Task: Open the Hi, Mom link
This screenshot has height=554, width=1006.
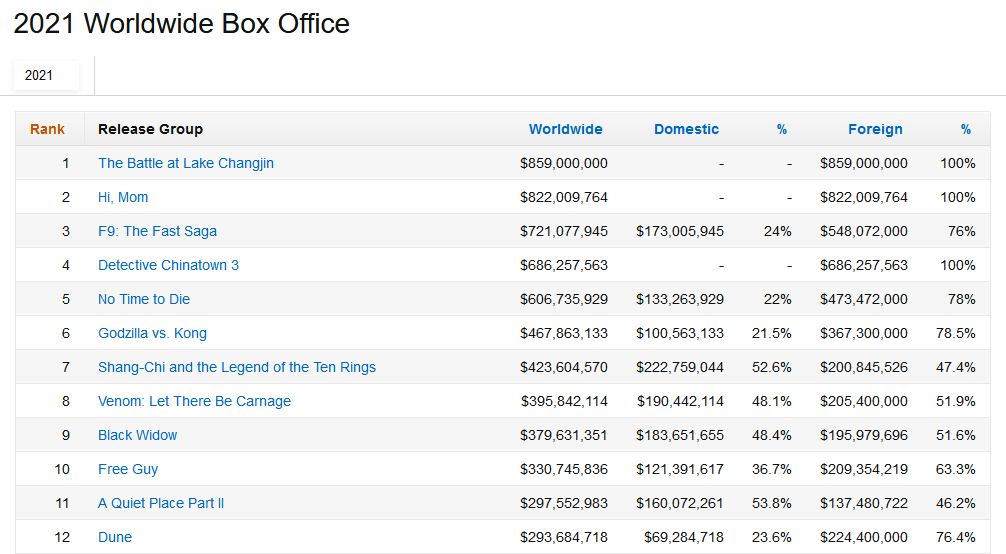Action: pyautogui.click(x=123, y=197)
